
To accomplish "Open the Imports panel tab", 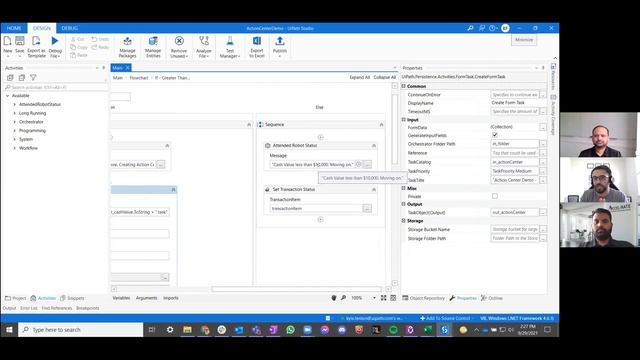I will 171,298.
